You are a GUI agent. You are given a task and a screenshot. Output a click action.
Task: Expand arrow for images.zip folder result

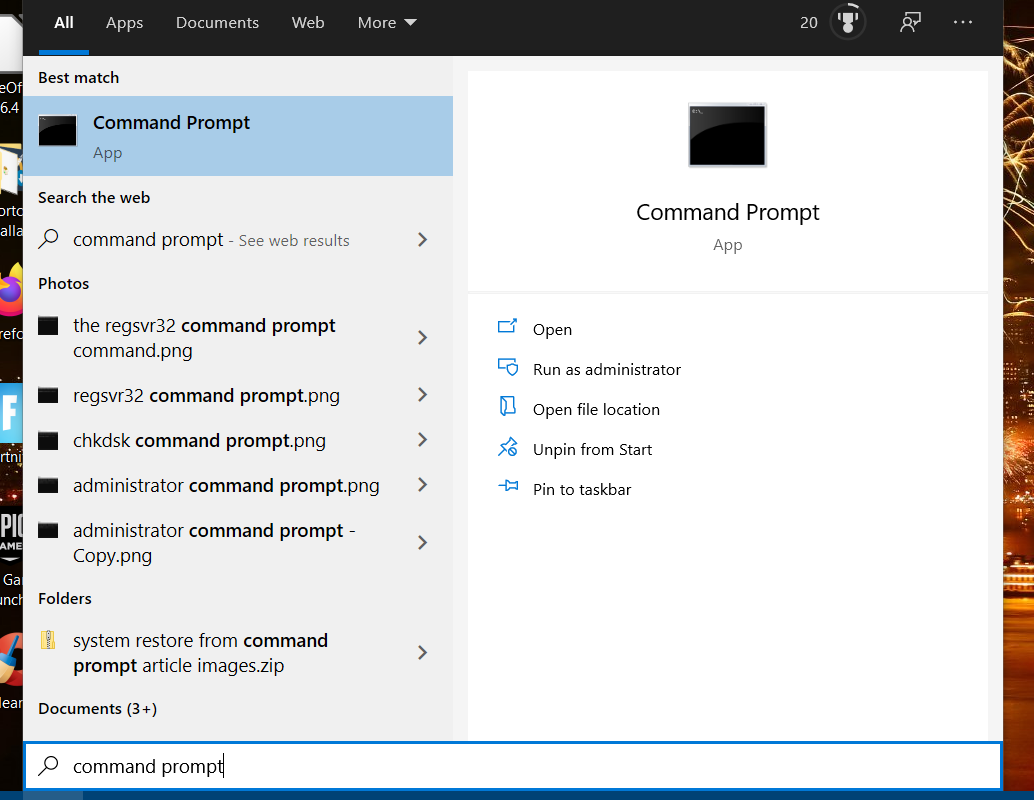[x=423, y=653]
